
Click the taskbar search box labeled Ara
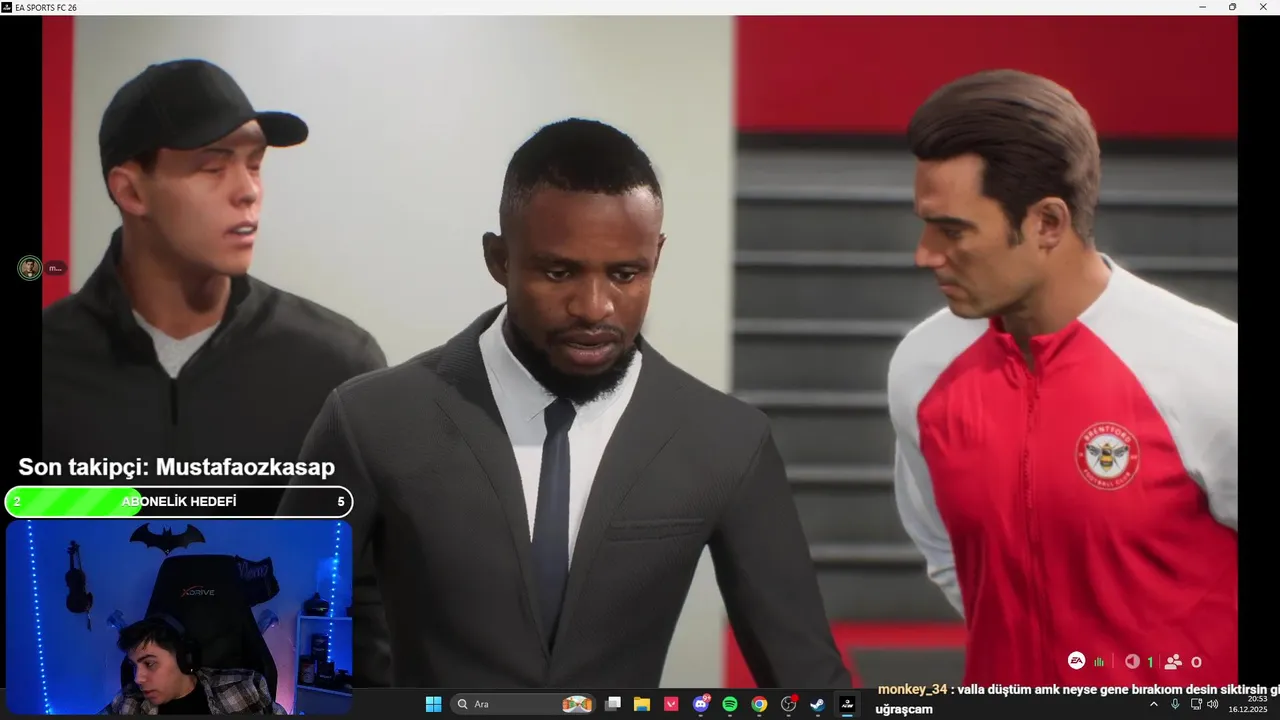point(522,704)
